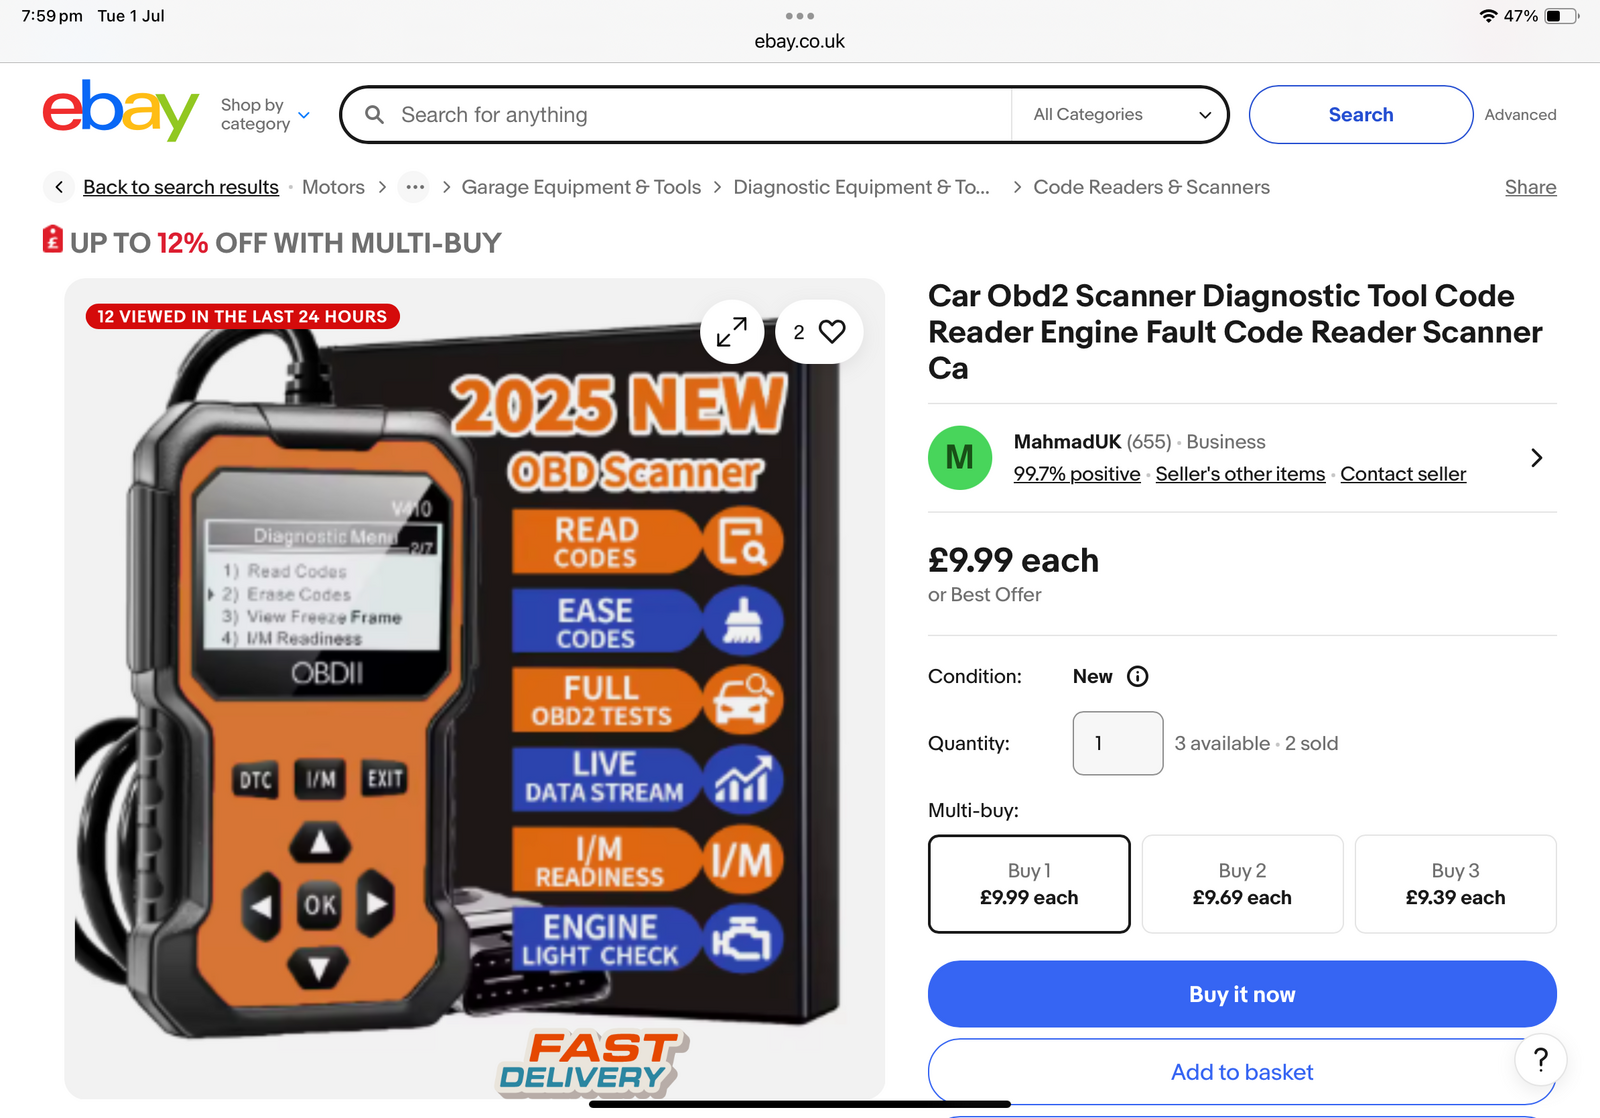1600x1118 pixels.
Task: Choose the Buy 3 at £9.39 option
Action: (1455, 884)
